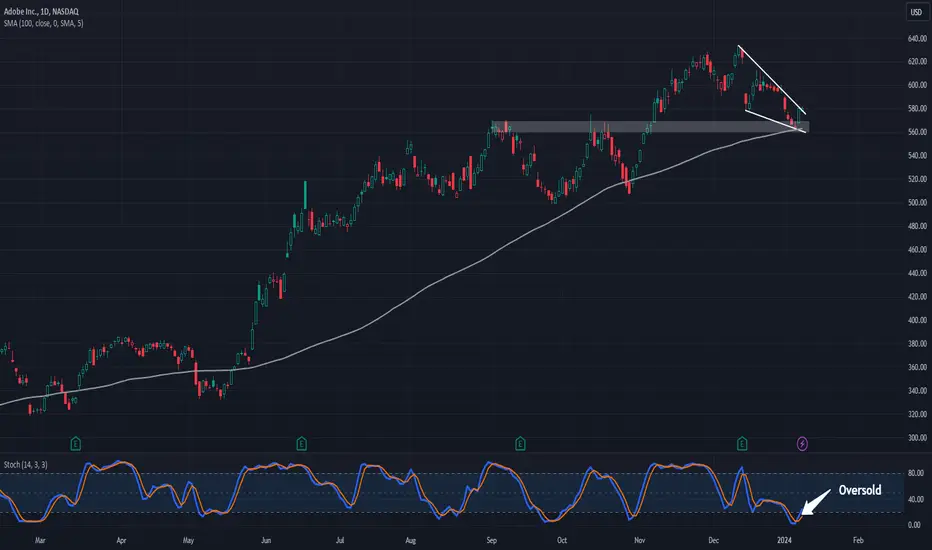Click the 80.00 stochastic axis label
This screenshot has width=932, height=550.
[915, 473]
